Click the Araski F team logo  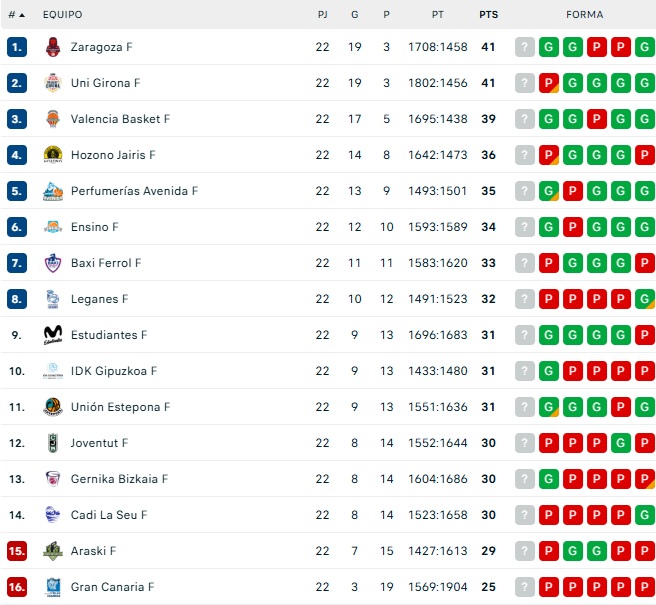pos(53,551)
